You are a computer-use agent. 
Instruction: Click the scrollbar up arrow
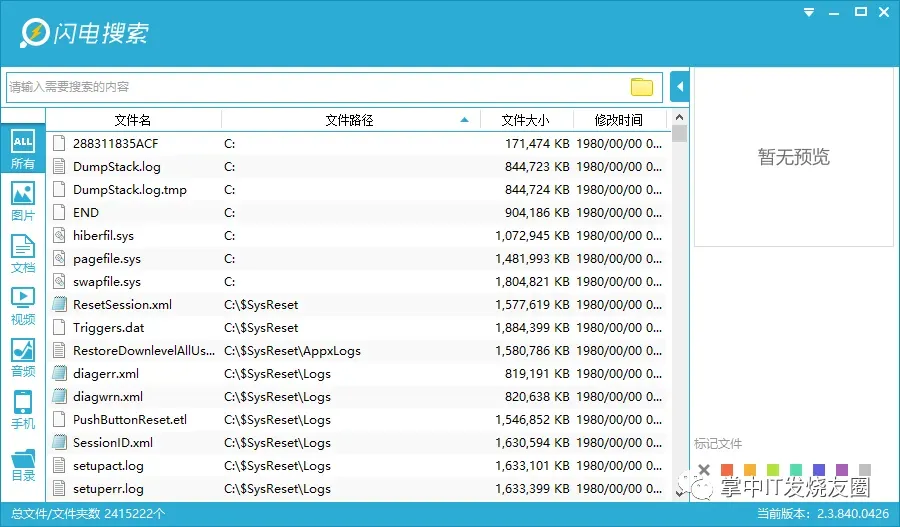click(680, 117)
